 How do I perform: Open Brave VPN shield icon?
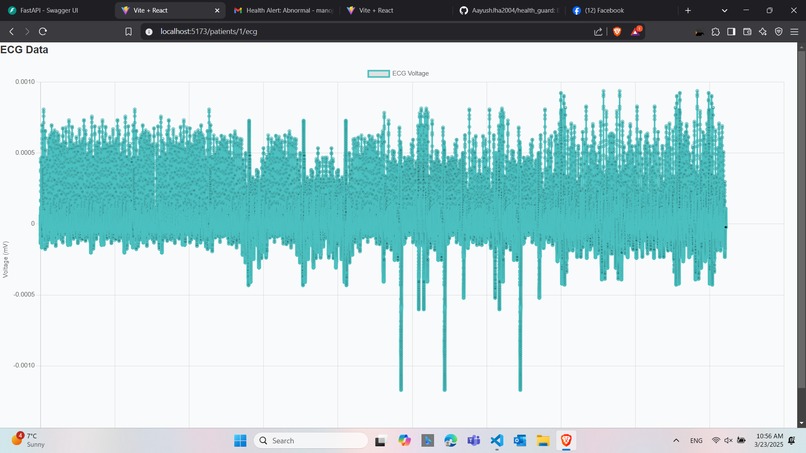pyautogui.click(x=779, y=31)
